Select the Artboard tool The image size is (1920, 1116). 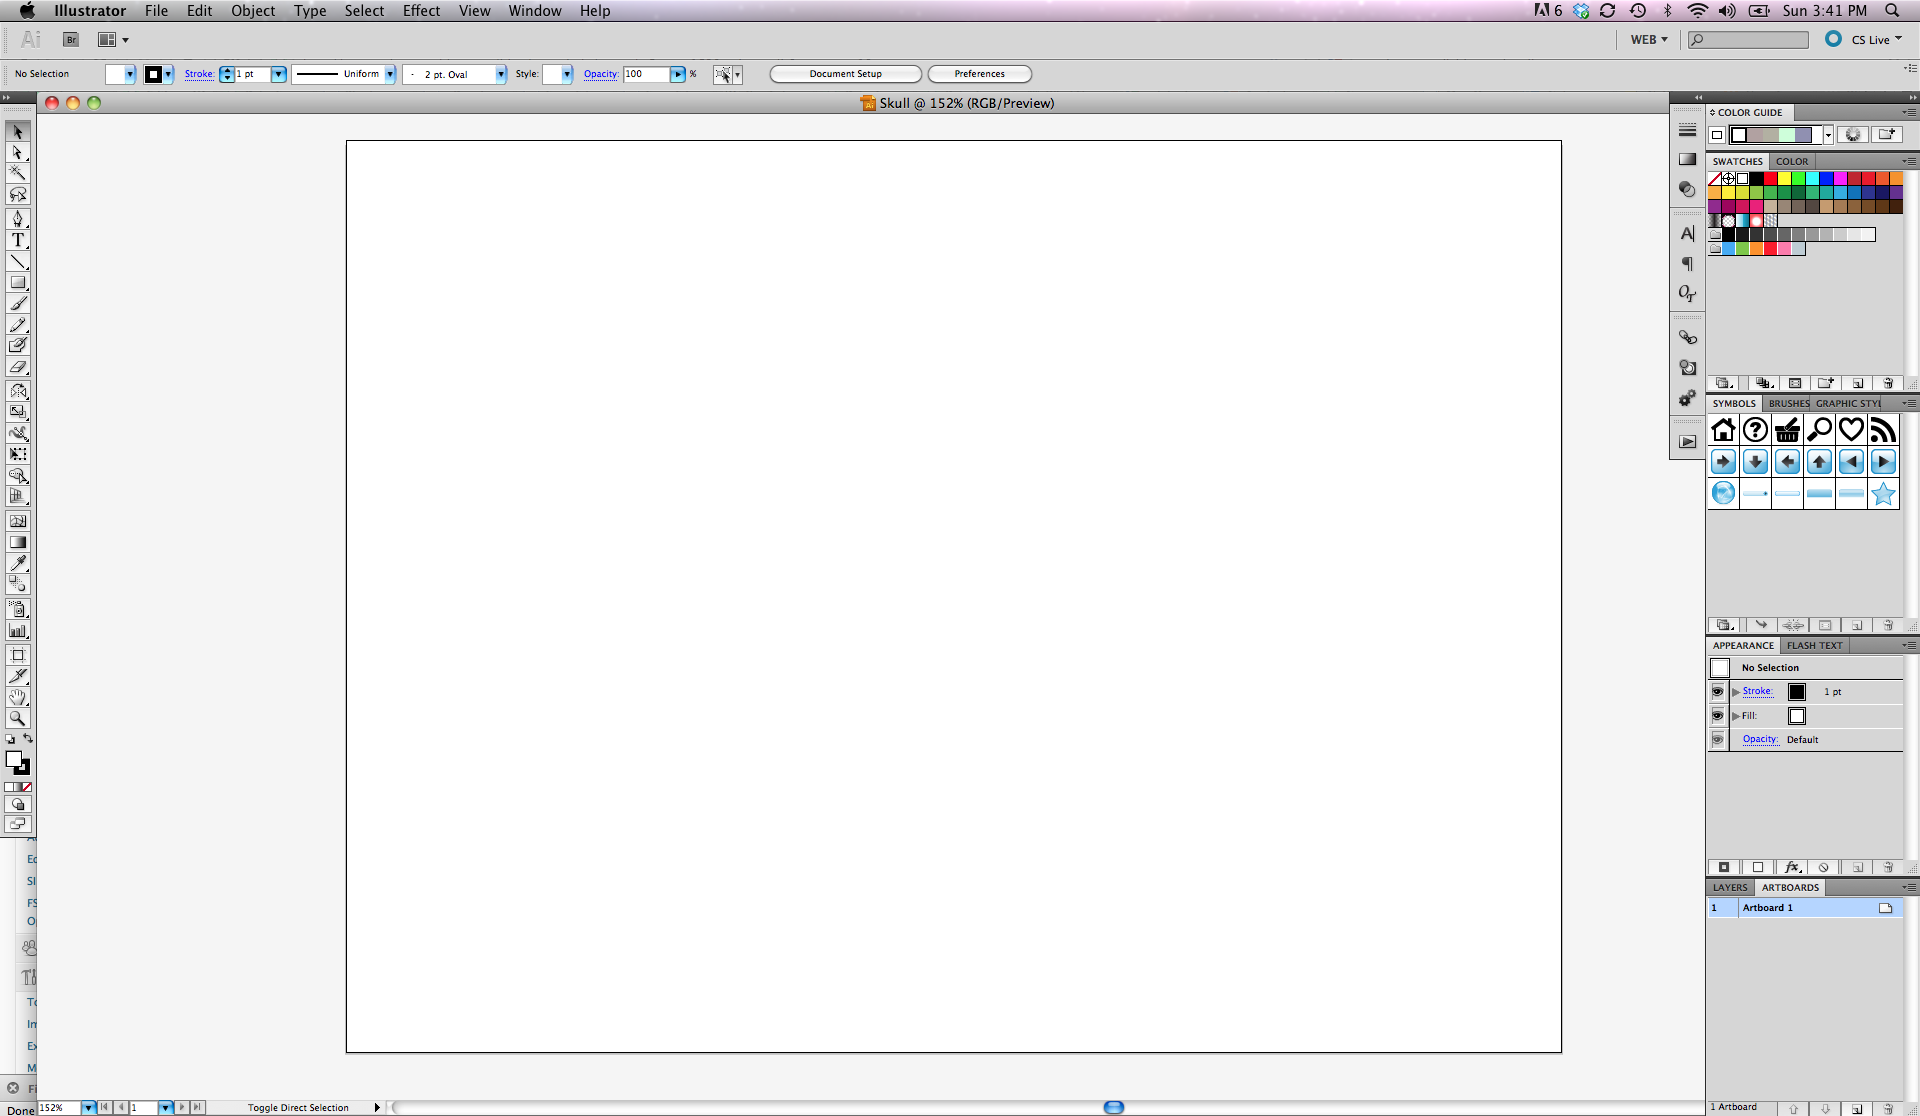tap(18, 655)
